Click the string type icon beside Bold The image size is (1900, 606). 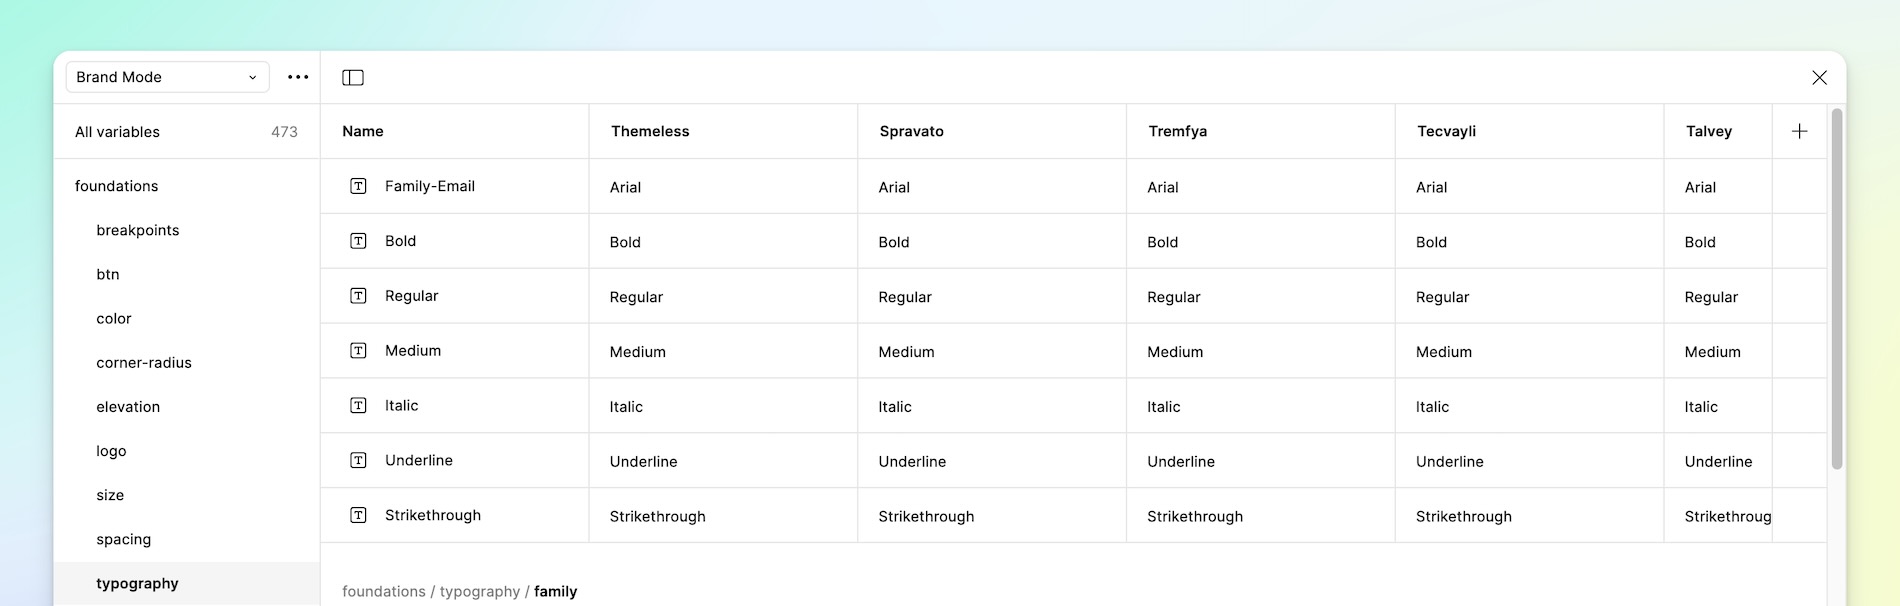coord(358,241)
